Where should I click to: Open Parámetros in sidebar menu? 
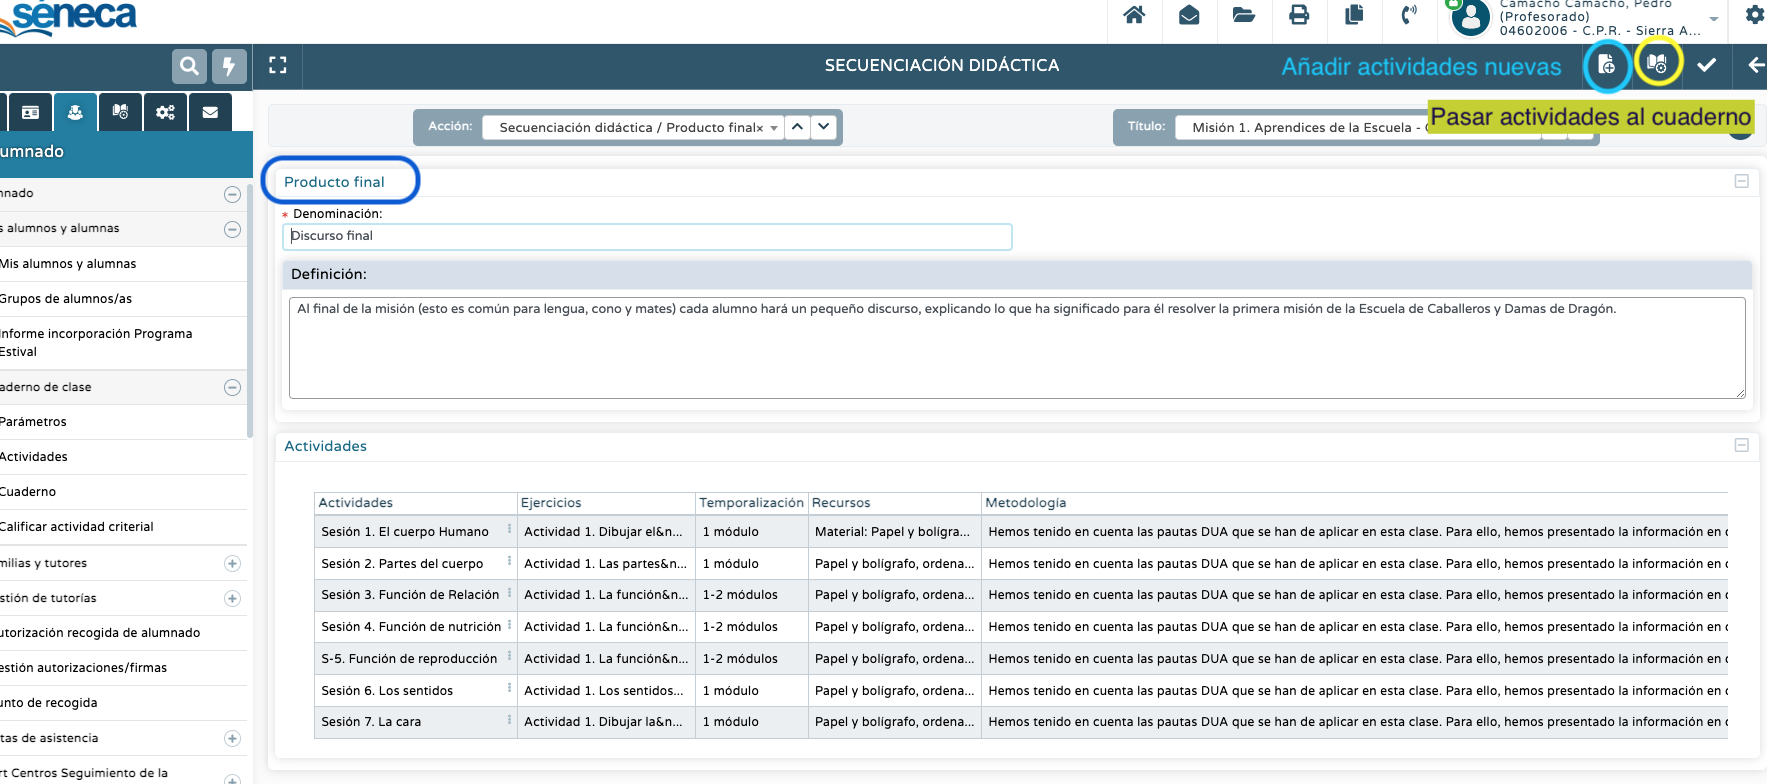[x=34, y=422]
